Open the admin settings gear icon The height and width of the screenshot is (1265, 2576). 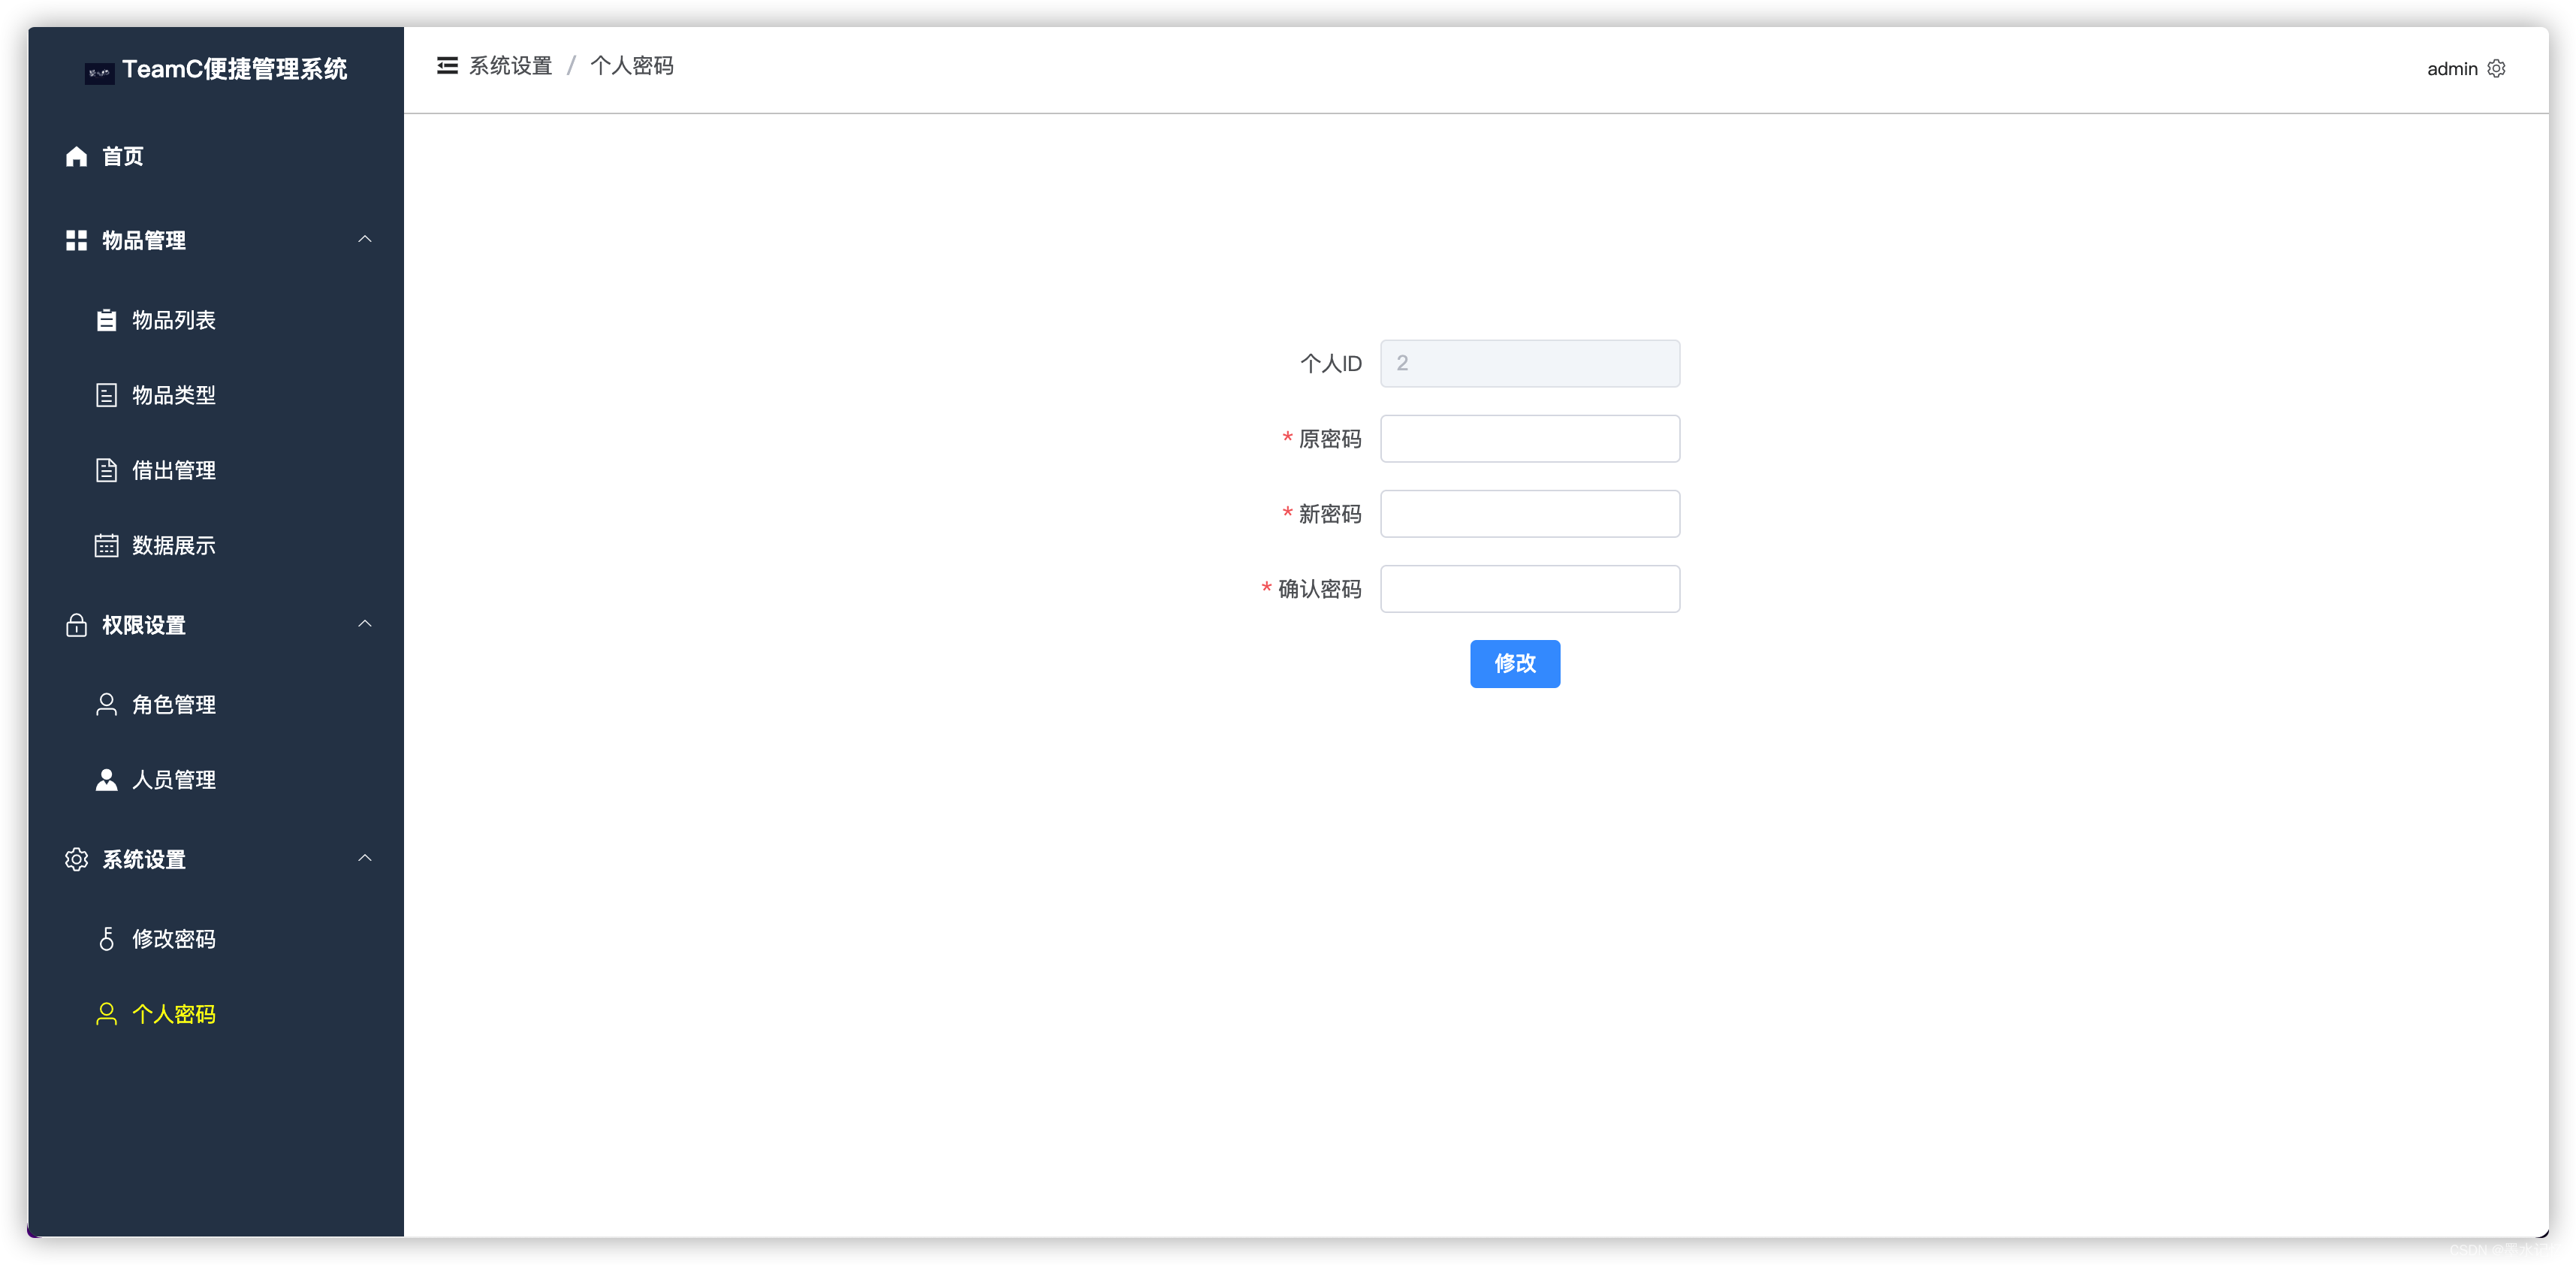click(2496, 69)
